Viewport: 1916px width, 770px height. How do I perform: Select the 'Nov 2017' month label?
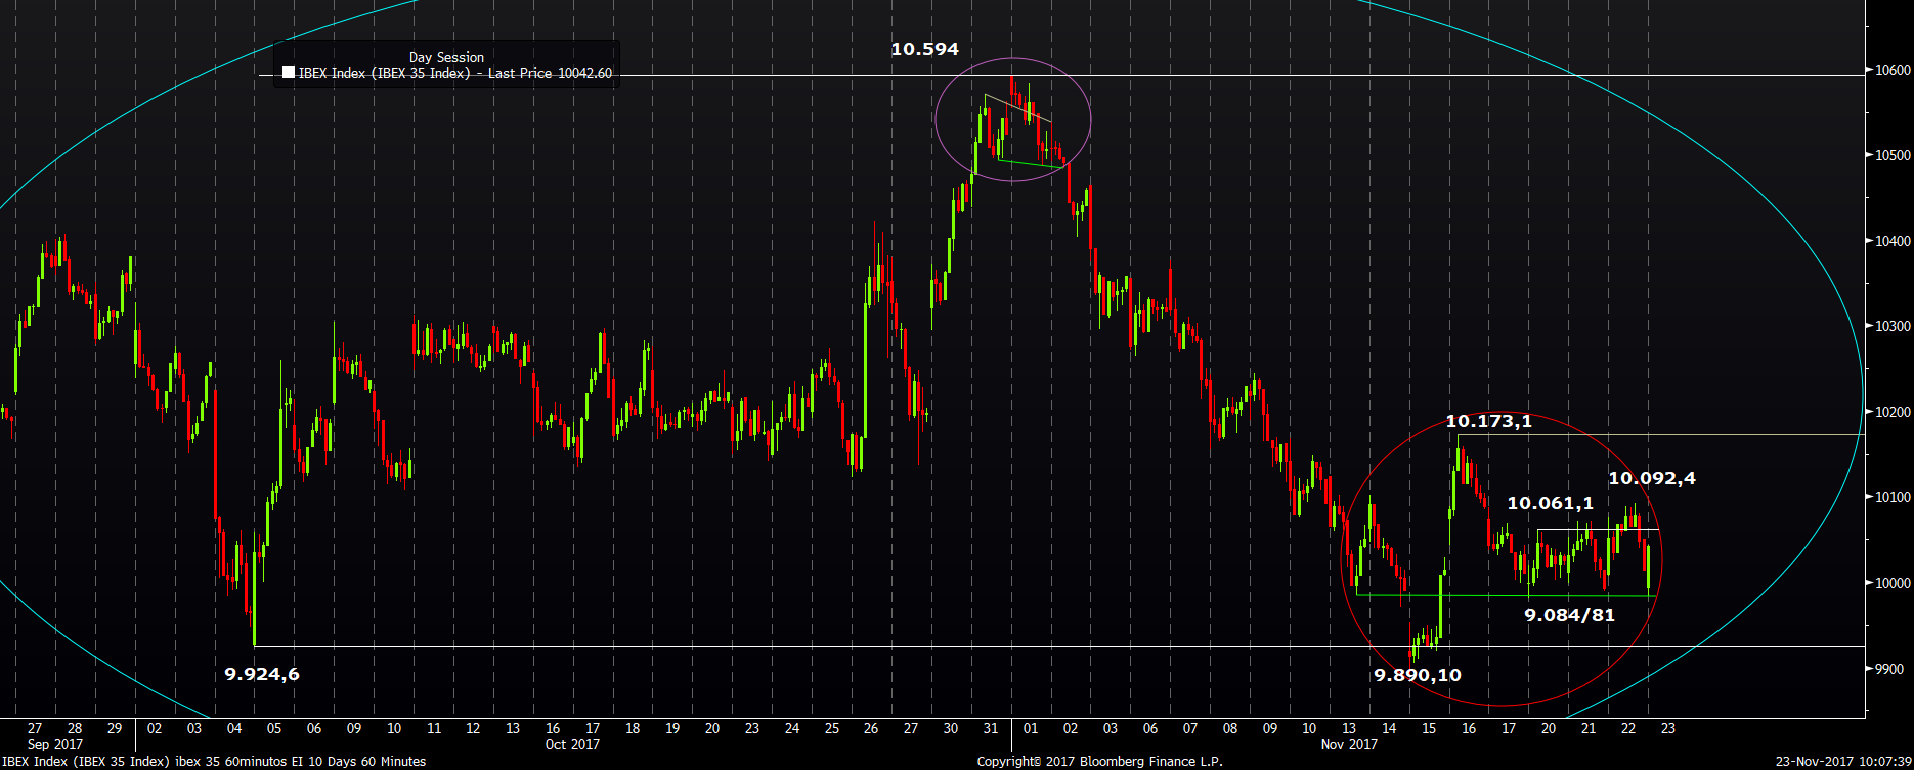1349,744
